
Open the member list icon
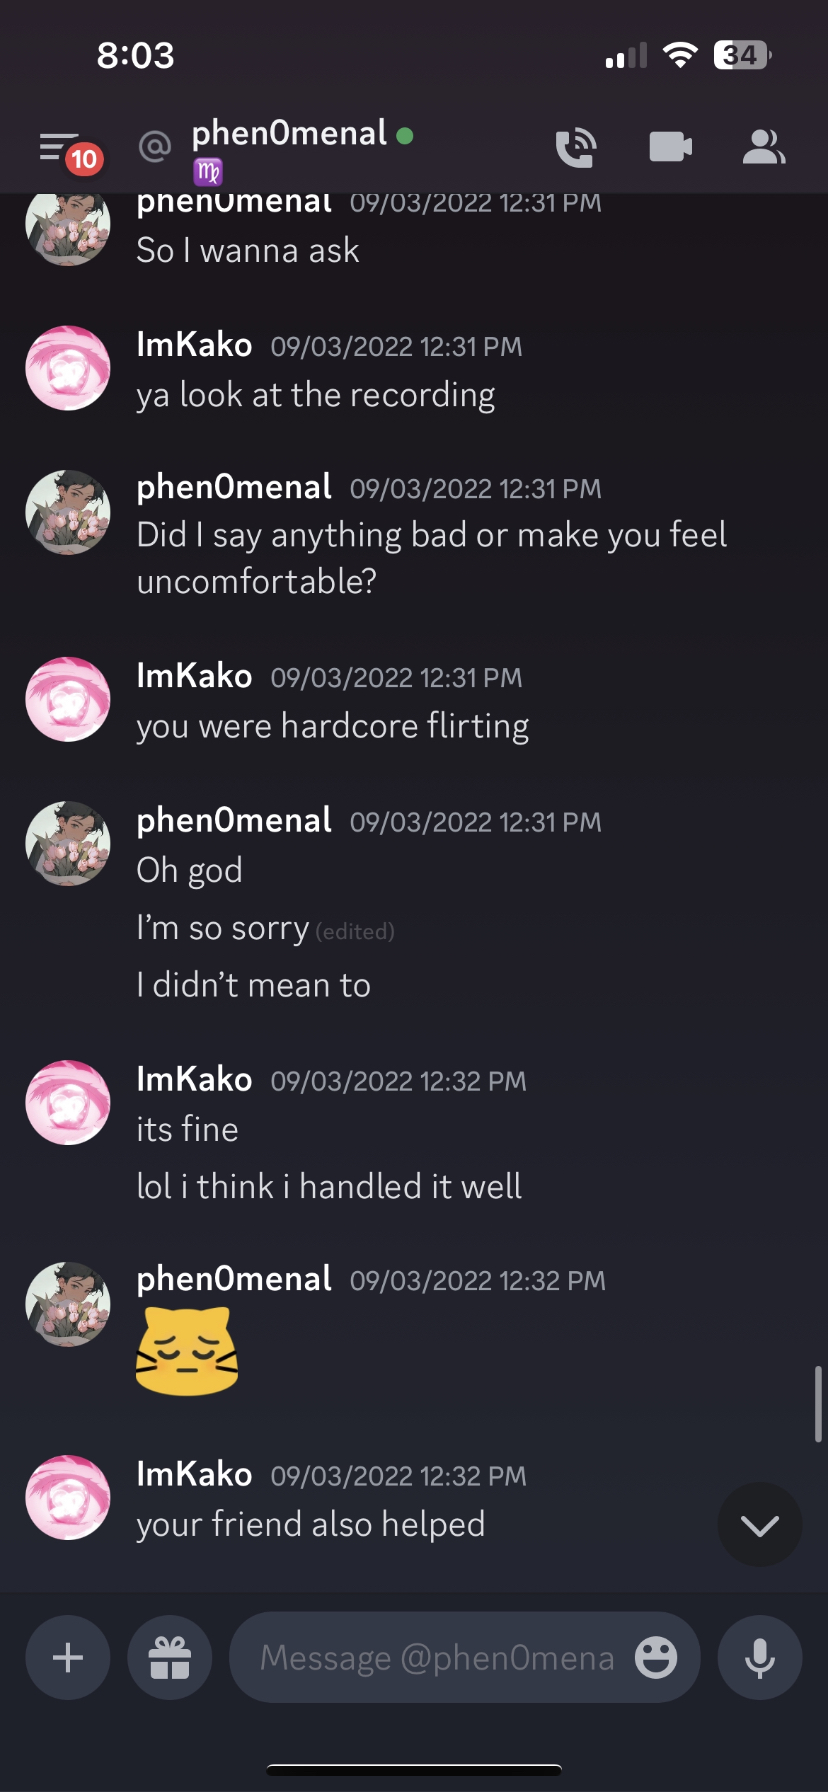pyautogui.click(x=763, y=148)
